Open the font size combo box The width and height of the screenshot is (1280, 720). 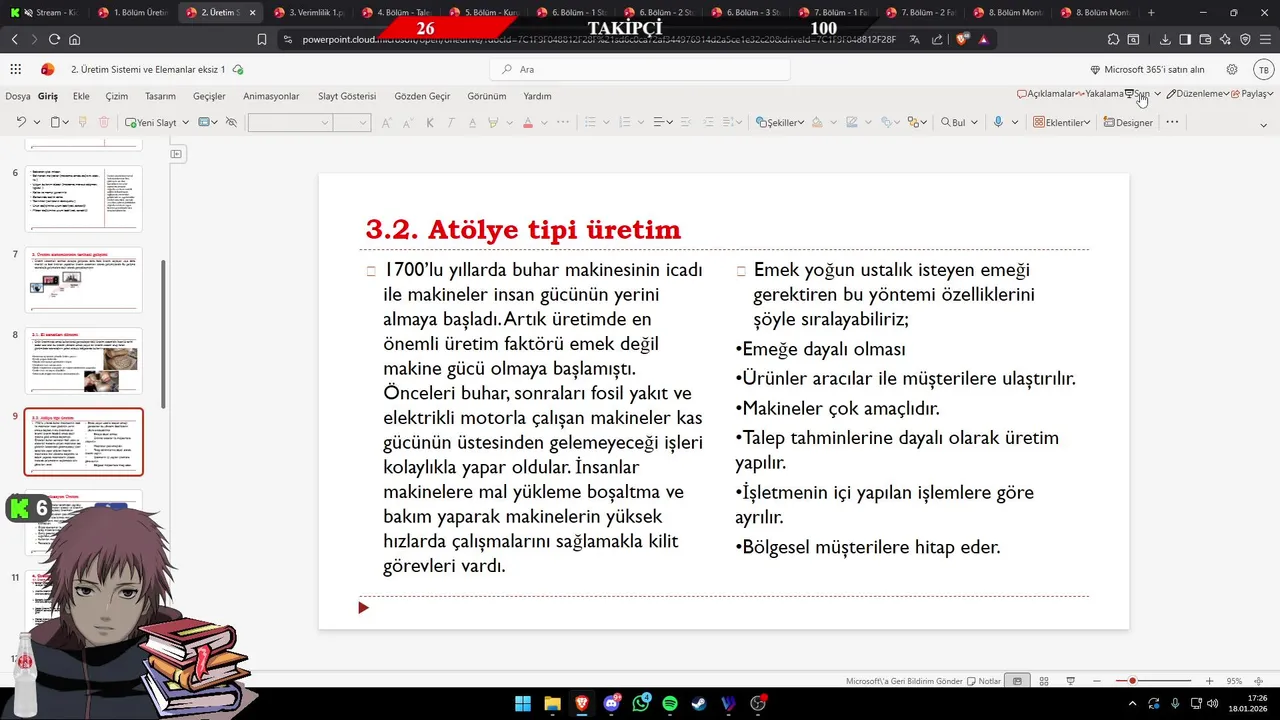[351, 122]
